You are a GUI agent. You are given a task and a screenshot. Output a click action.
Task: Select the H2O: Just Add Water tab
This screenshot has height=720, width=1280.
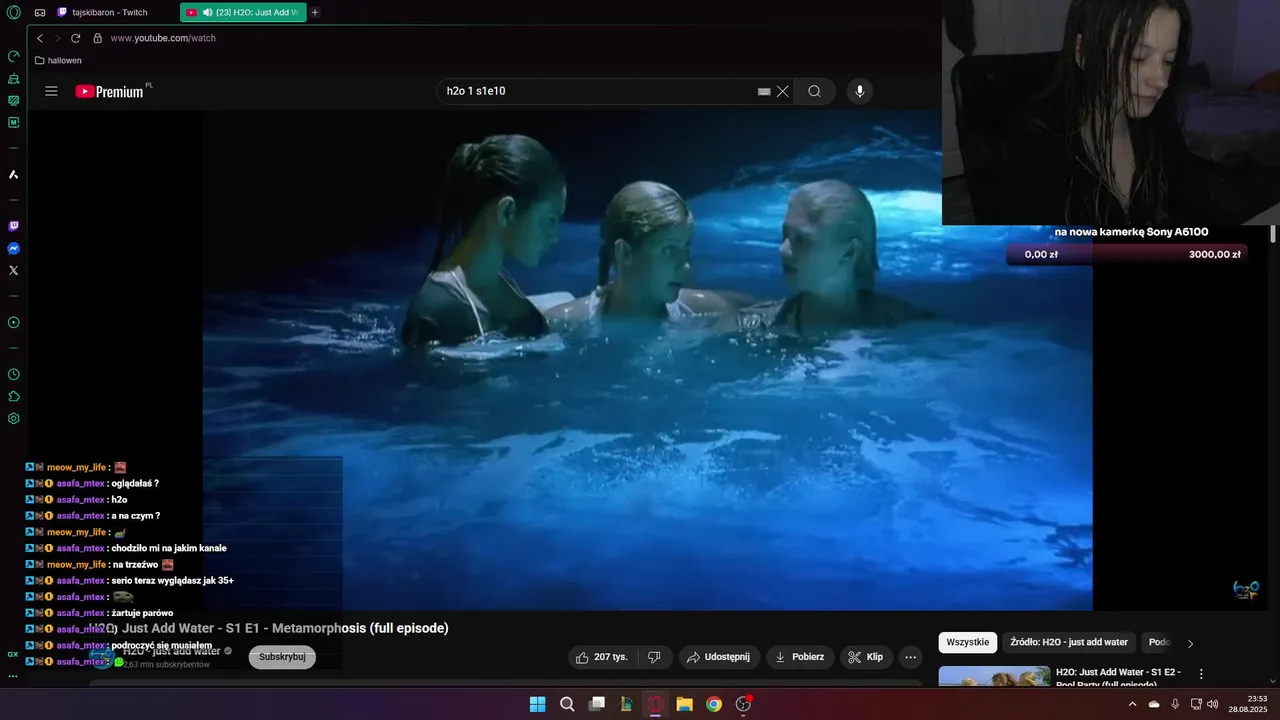click(x=243, y=12)
